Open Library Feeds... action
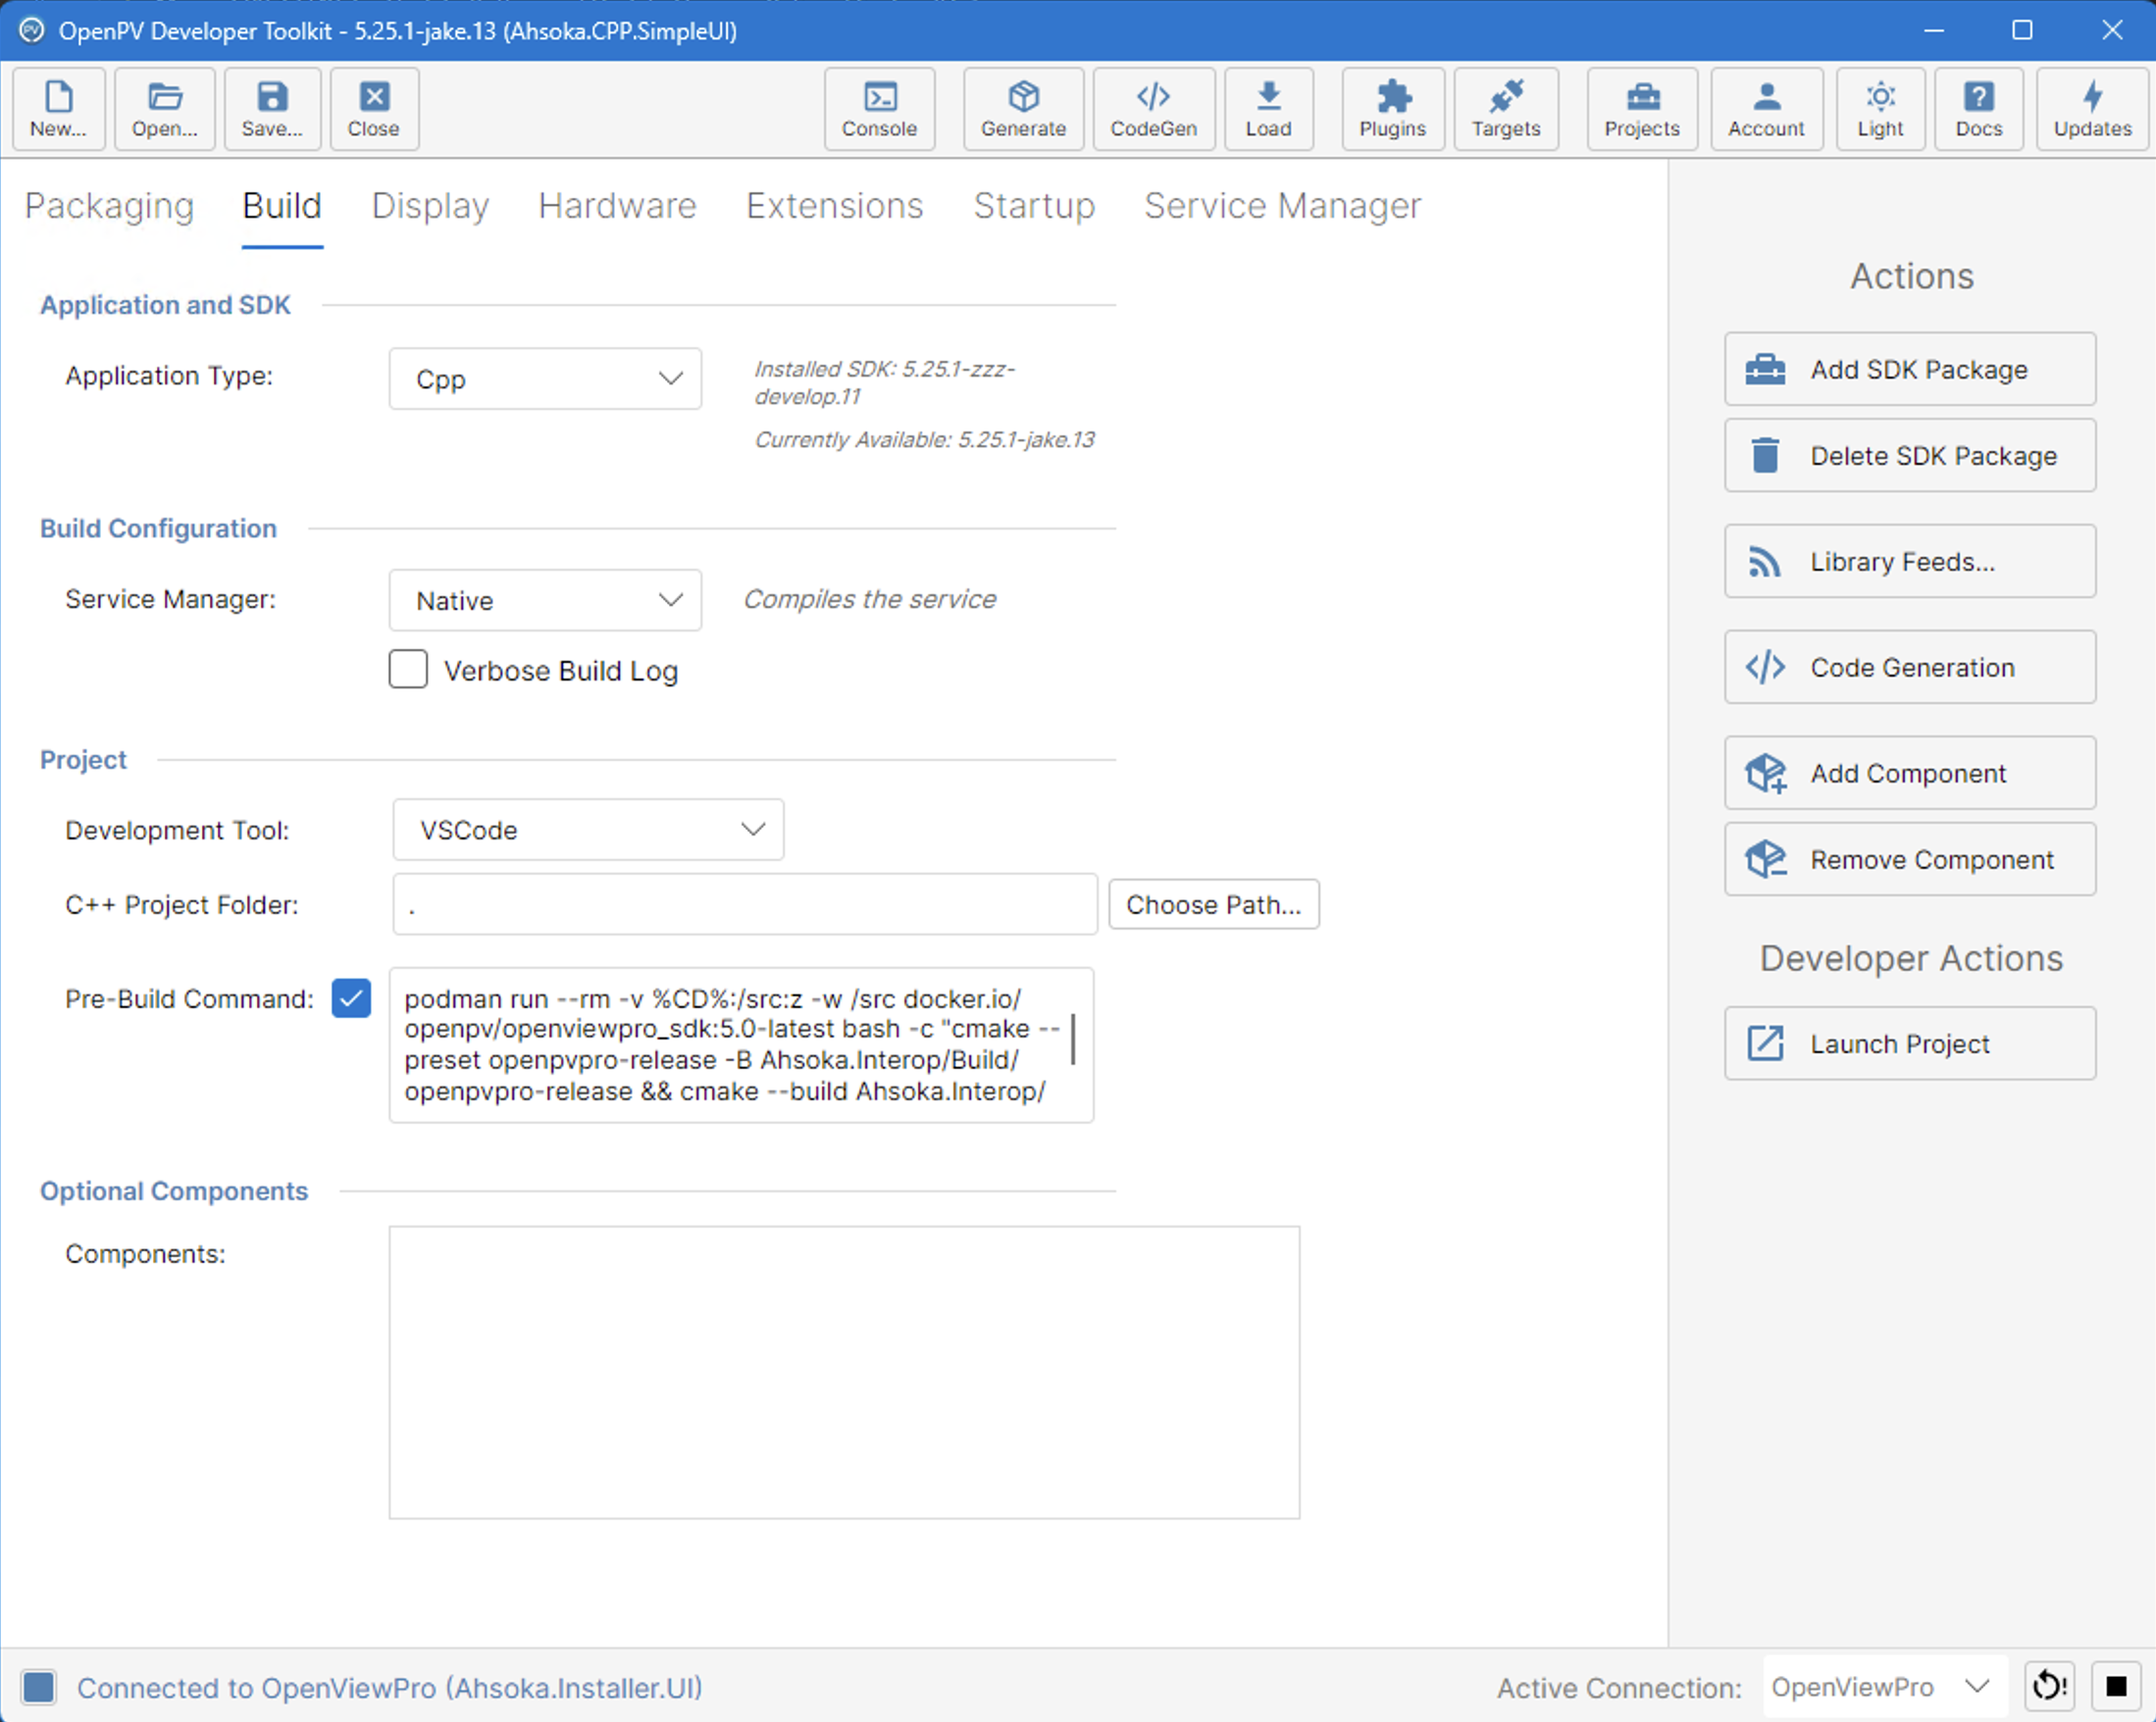Viewport: 2156px width, 1722px height. point(1910,561)
